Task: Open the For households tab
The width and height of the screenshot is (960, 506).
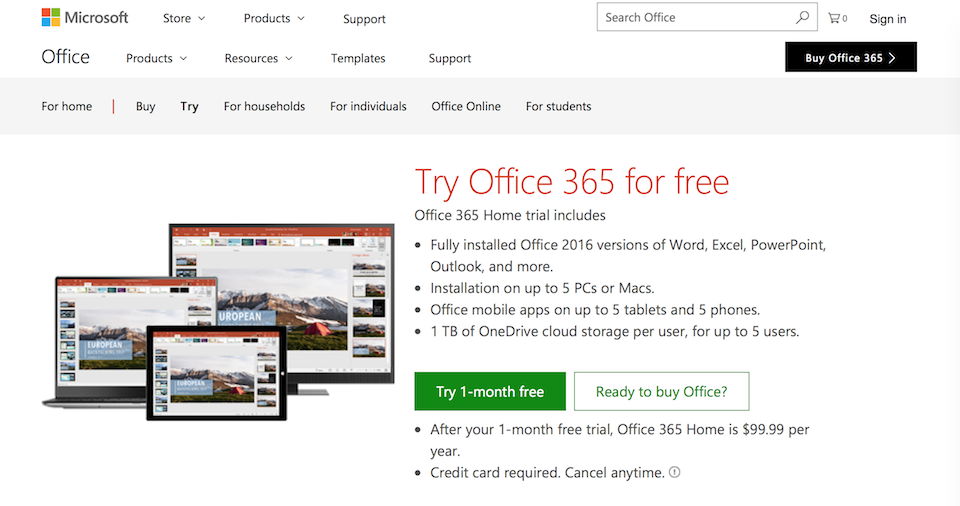Action: (x=264, y=106)
